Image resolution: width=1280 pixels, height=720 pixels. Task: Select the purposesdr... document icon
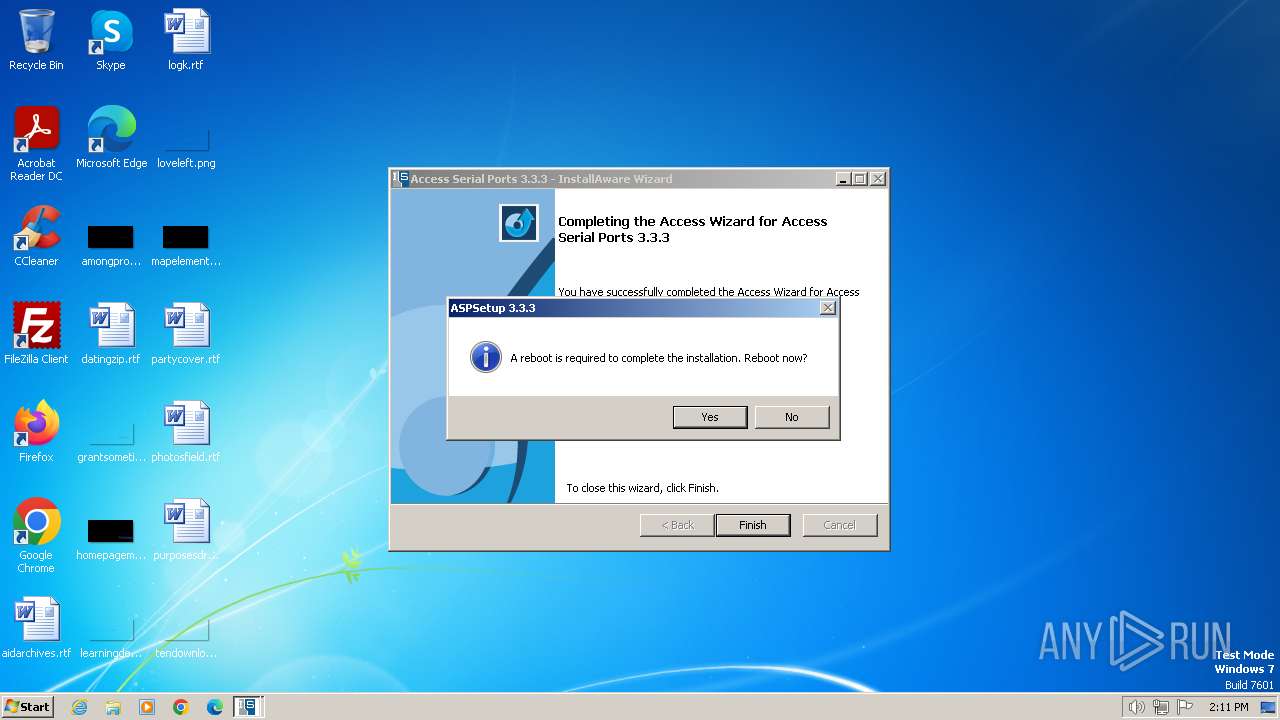pyautogui.click(x=186, y=530)
